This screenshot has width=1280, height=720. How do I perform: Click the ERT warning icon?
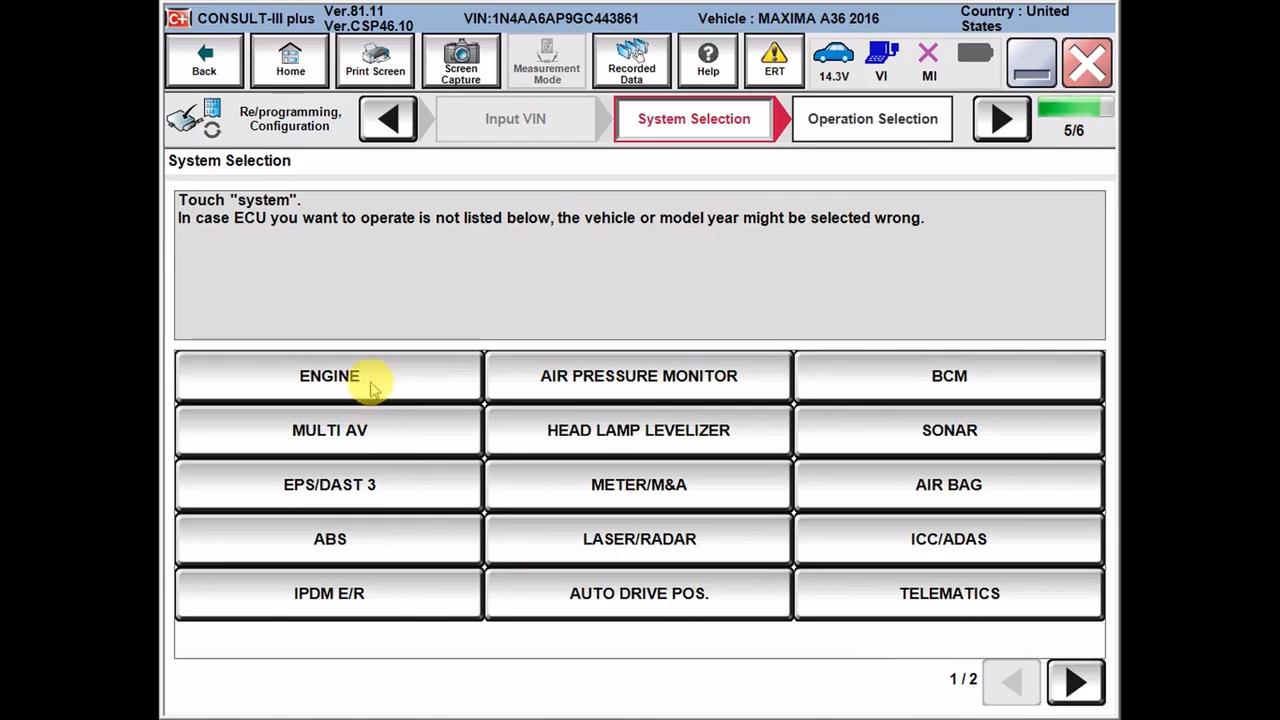[x=775, y=62]
